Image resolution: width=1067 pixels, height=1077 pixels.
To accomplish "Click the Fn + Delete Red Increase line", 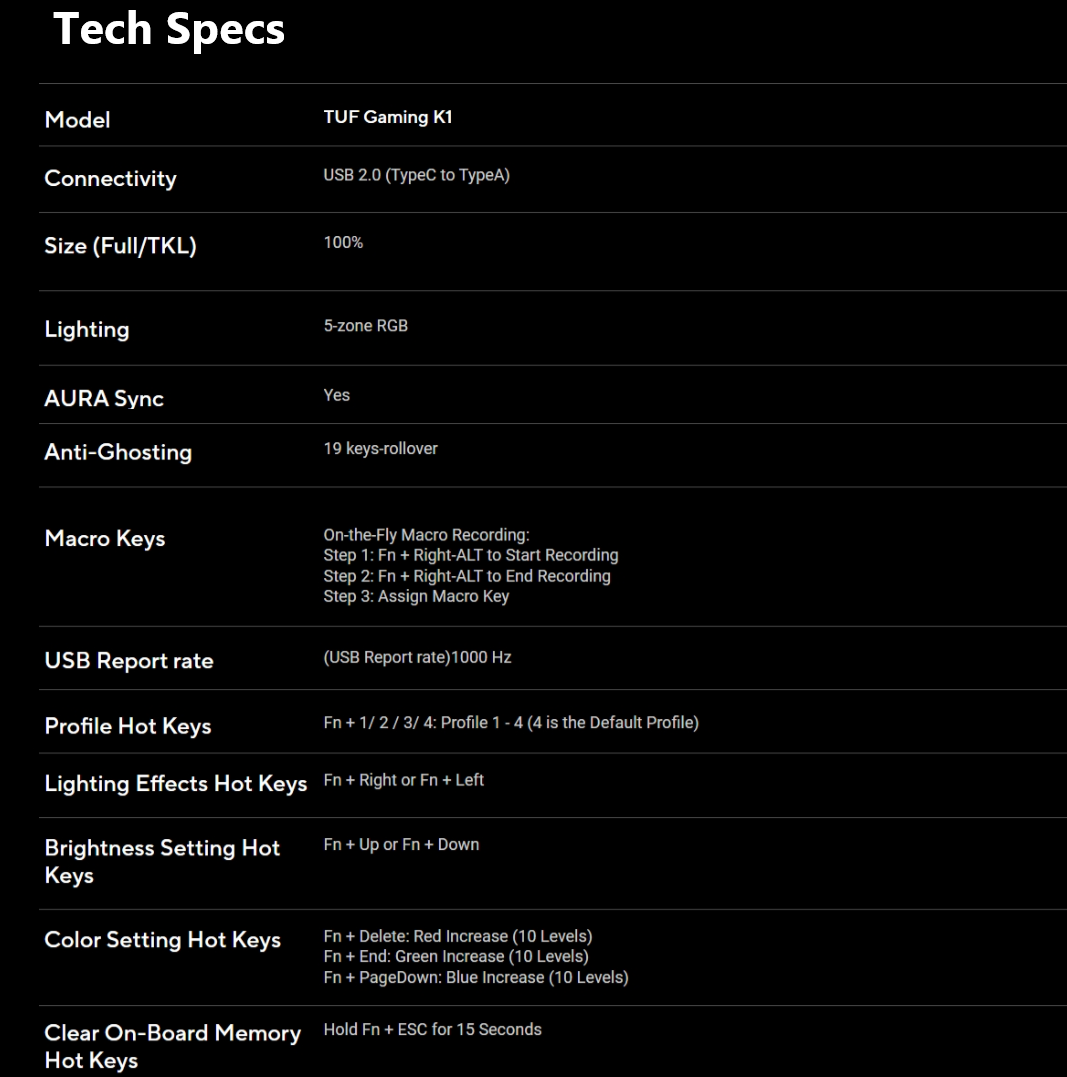I will (x=457, y=937).
